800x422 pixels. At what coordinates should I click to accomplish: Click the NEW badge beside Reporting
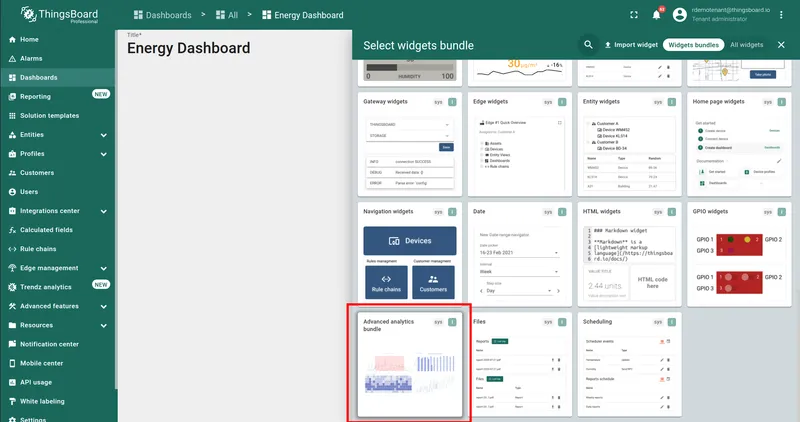(101, 94)
